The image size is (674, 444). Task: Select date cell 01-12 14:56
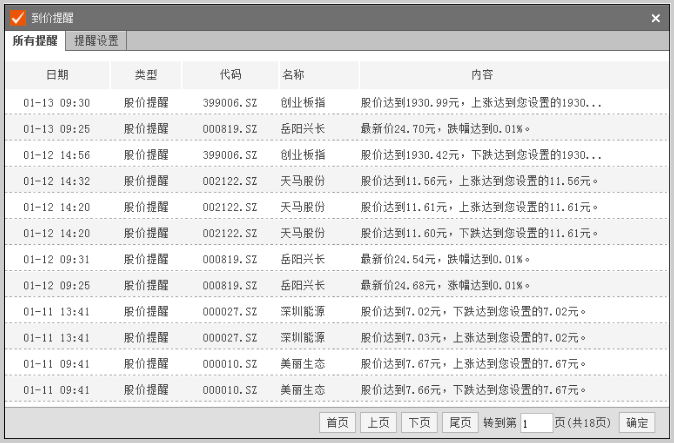point(57,155)
